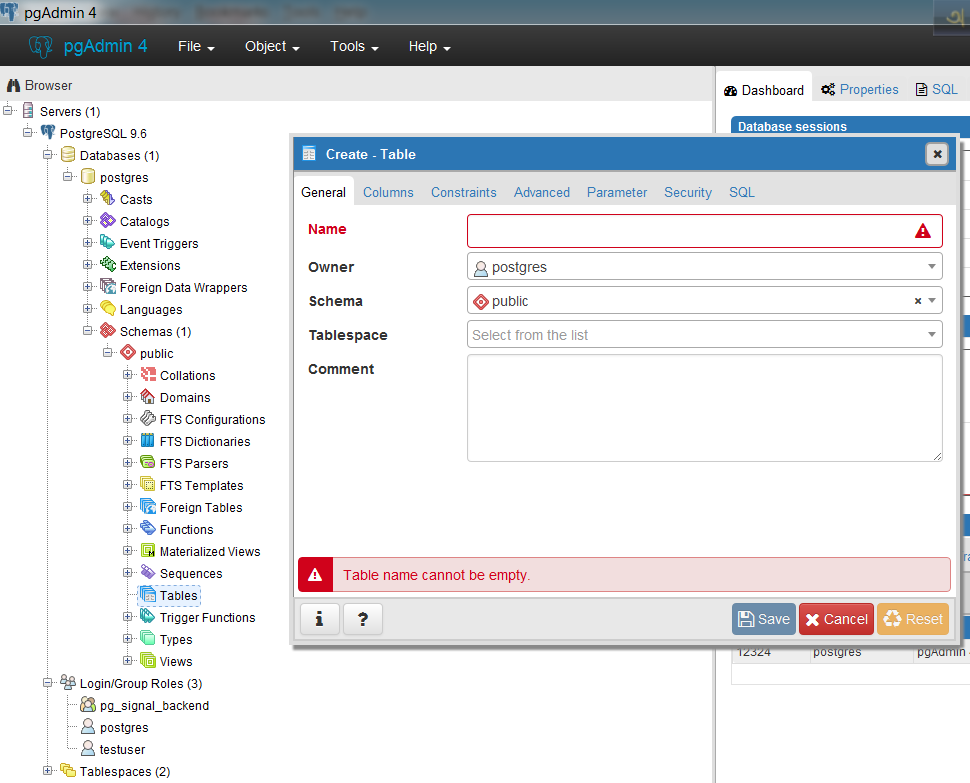
Task: Click the Extensions icon in browser tree
Action: 108,265
